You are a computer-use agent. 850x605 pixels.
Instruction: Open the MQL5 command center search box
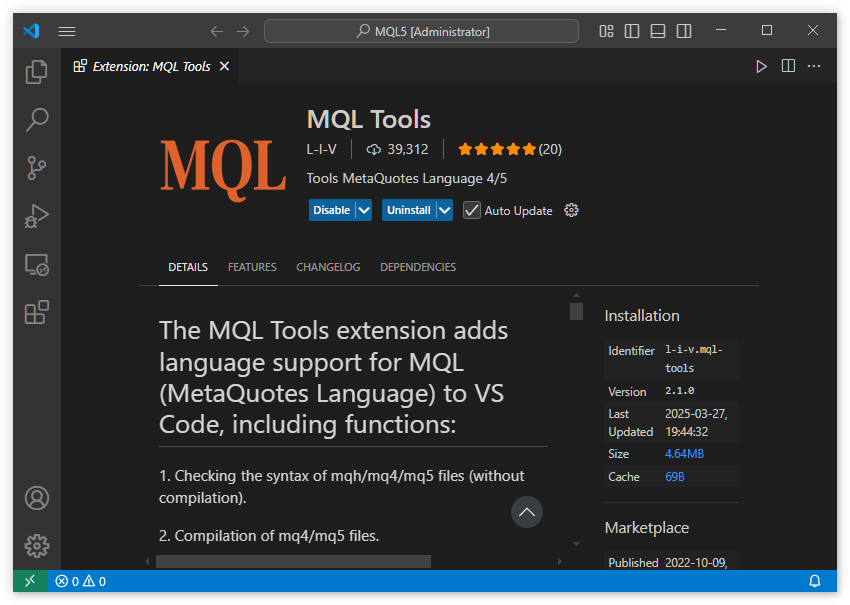[x=421, y=31]
